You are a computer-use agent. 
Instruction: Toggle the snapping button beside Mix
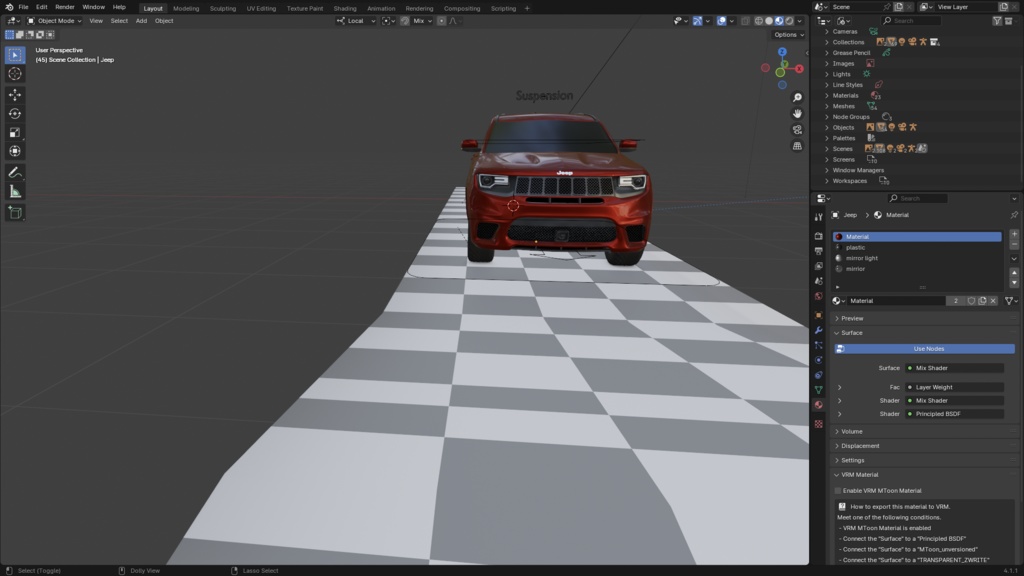coord(404,21)
